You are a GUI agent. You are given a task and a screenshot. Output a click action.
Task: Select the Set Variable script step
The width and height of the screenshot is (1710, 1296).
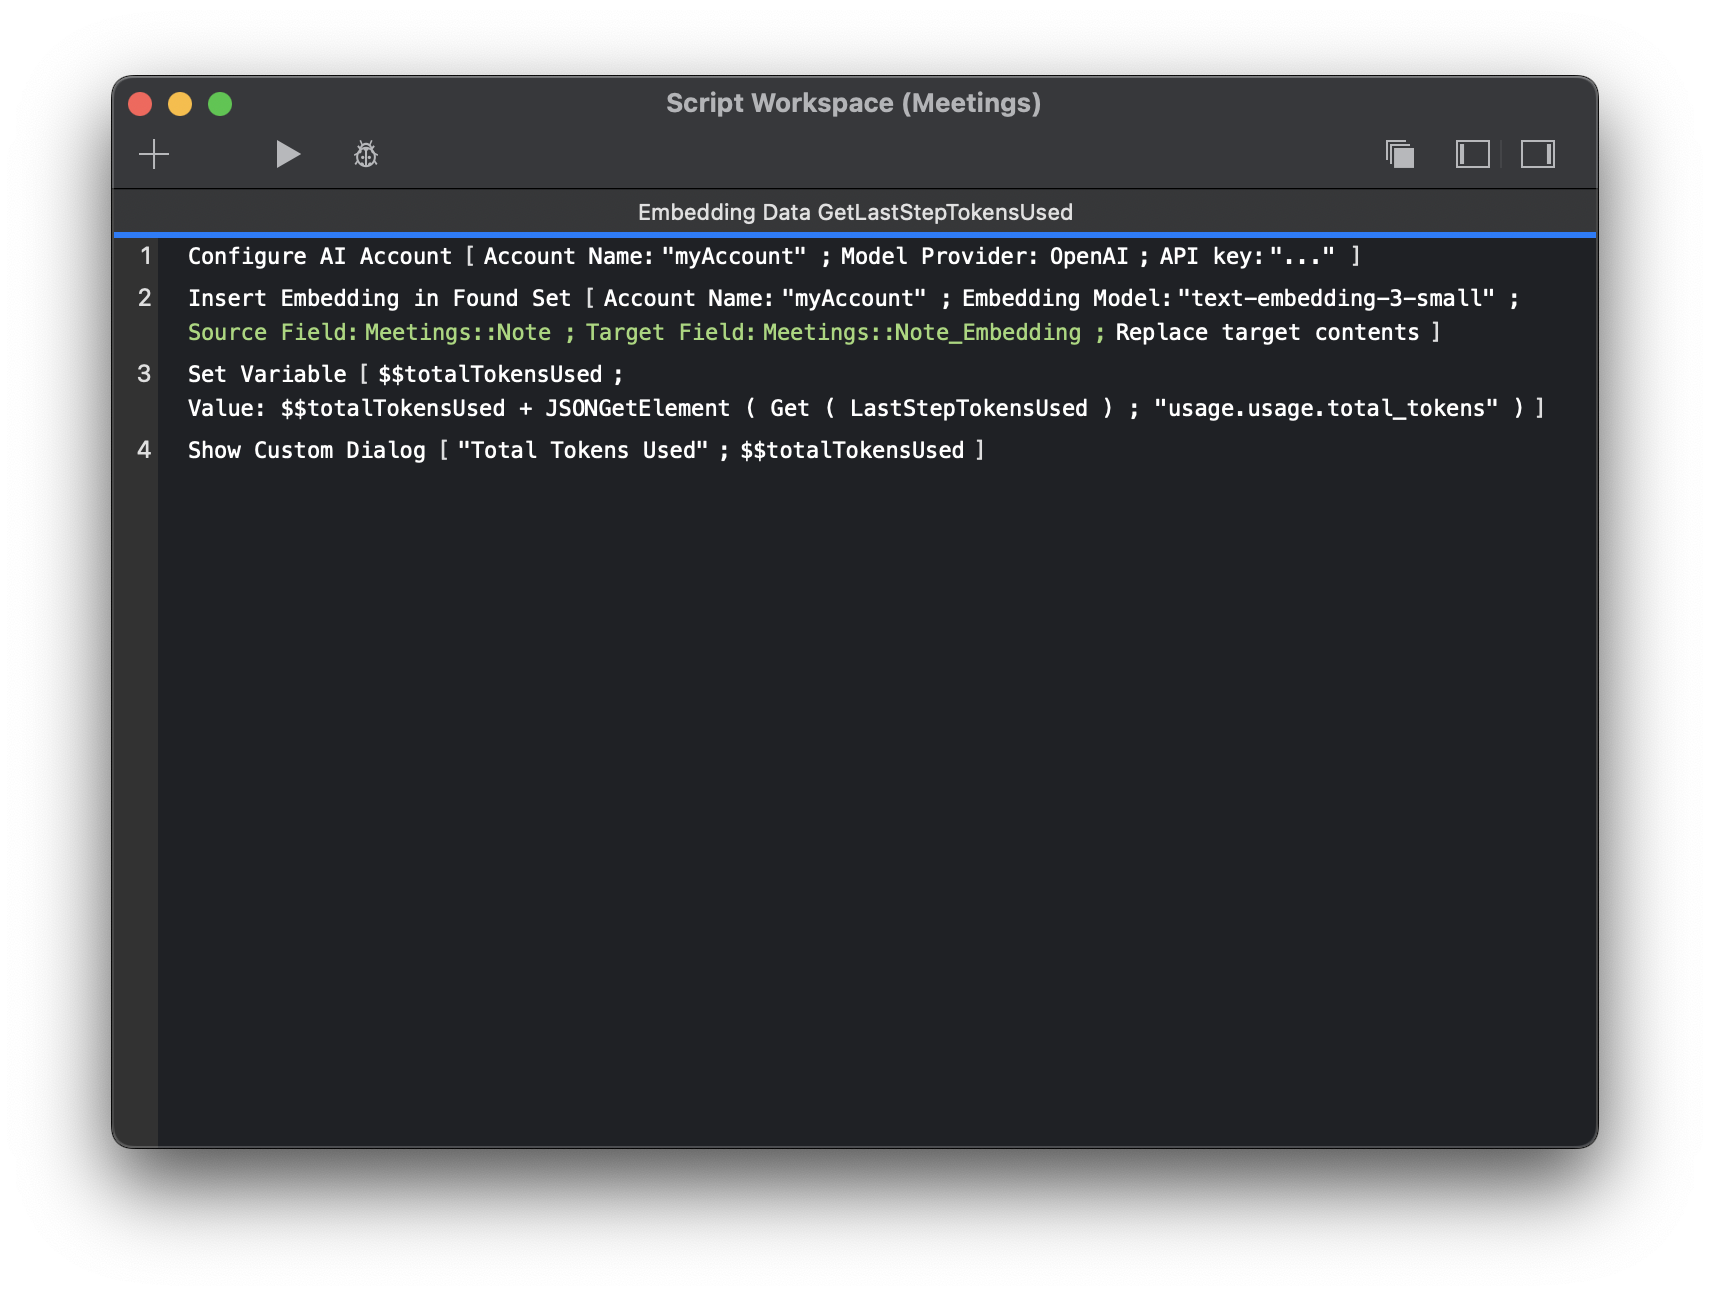(270, 373)
